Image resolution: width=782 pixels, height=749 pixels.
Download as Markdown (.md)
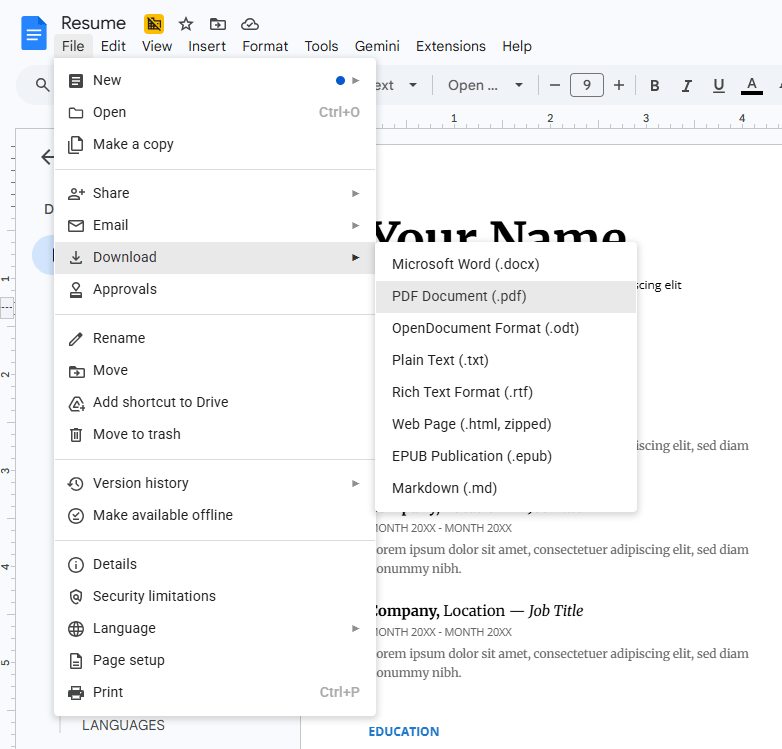[x=506, y=488]
